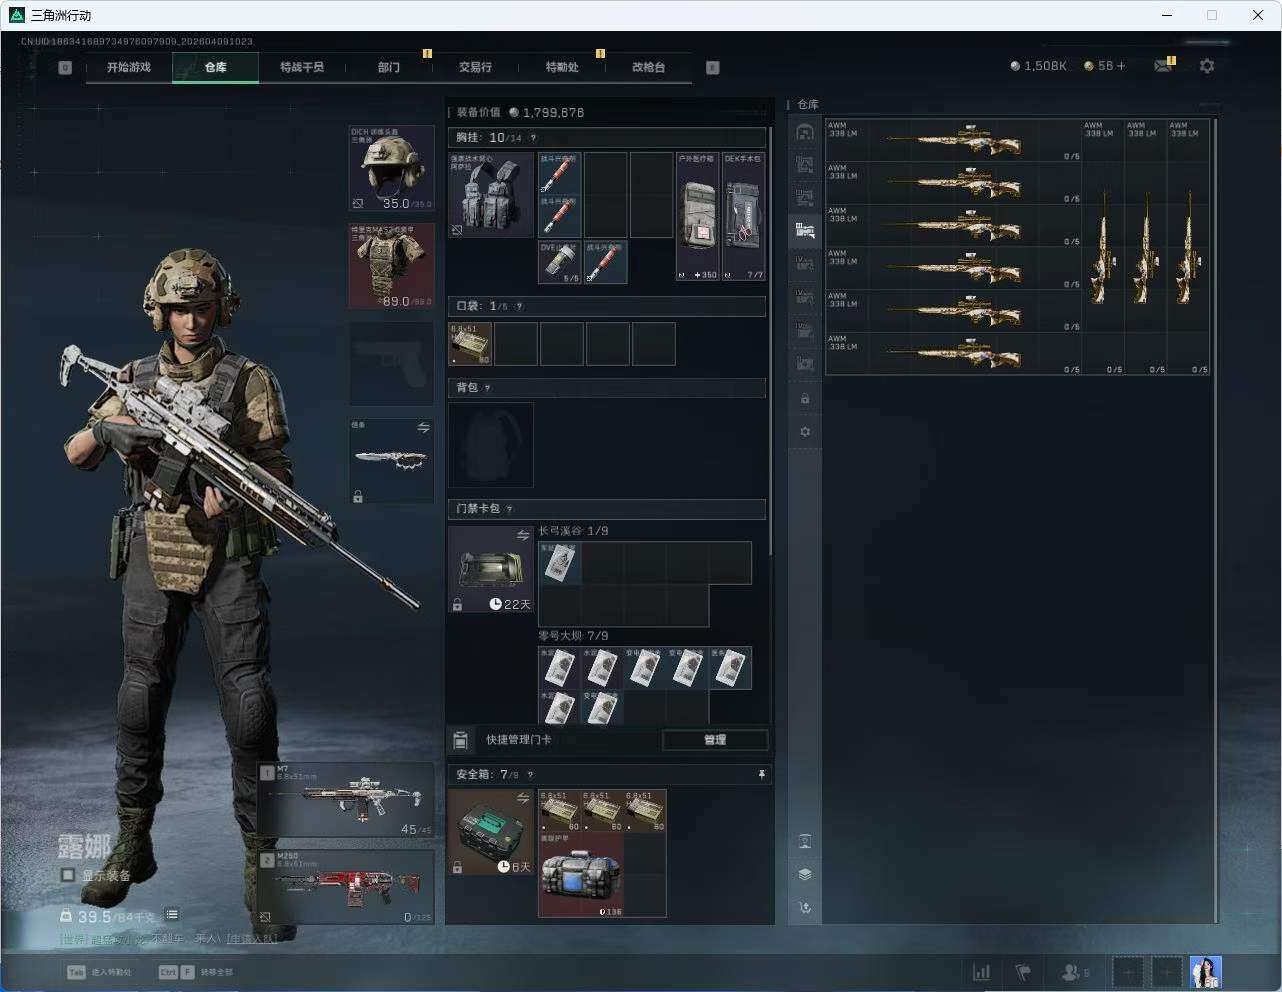The image size is (1282, 992).
Task: Open the 交易行 tab
Action: point(475,67)
